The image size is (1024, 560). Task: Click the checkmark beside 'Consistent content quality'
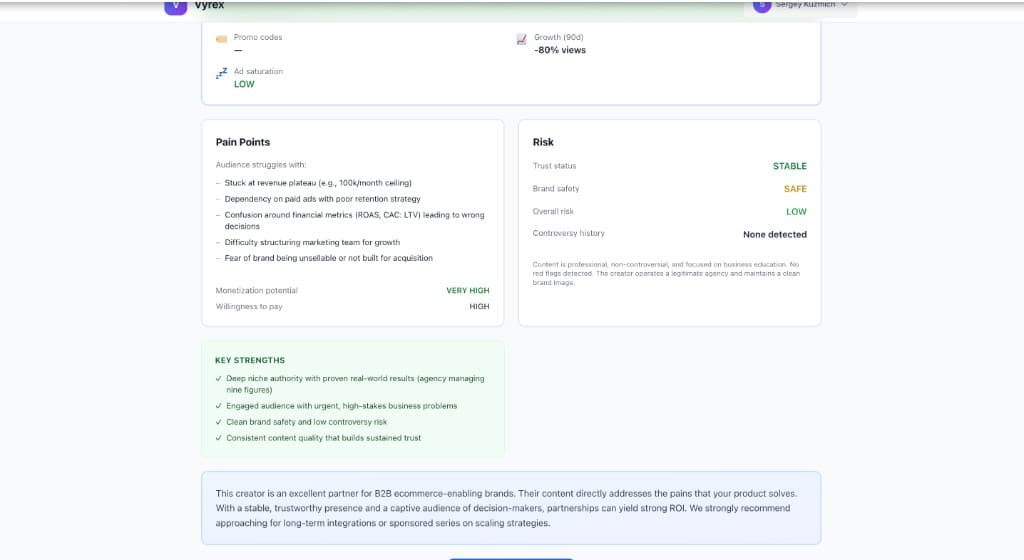pos(219,438)
